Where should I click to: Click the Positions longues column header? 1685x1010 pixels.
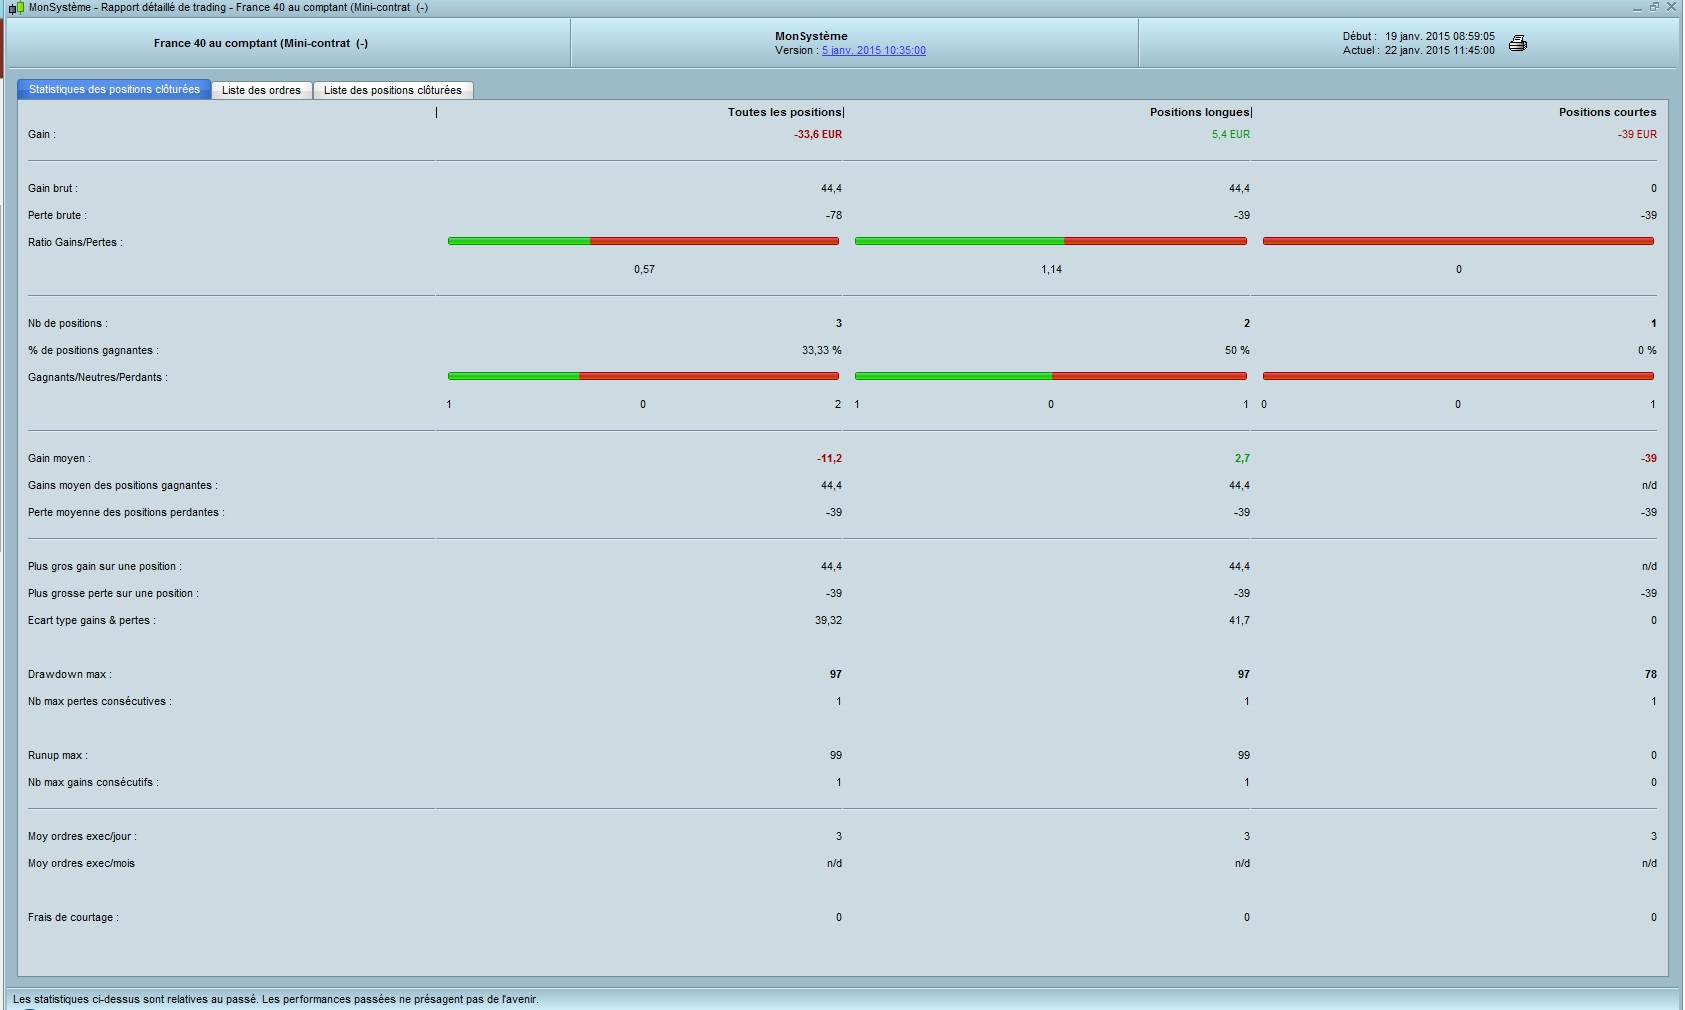click(x=1199, y=112)
